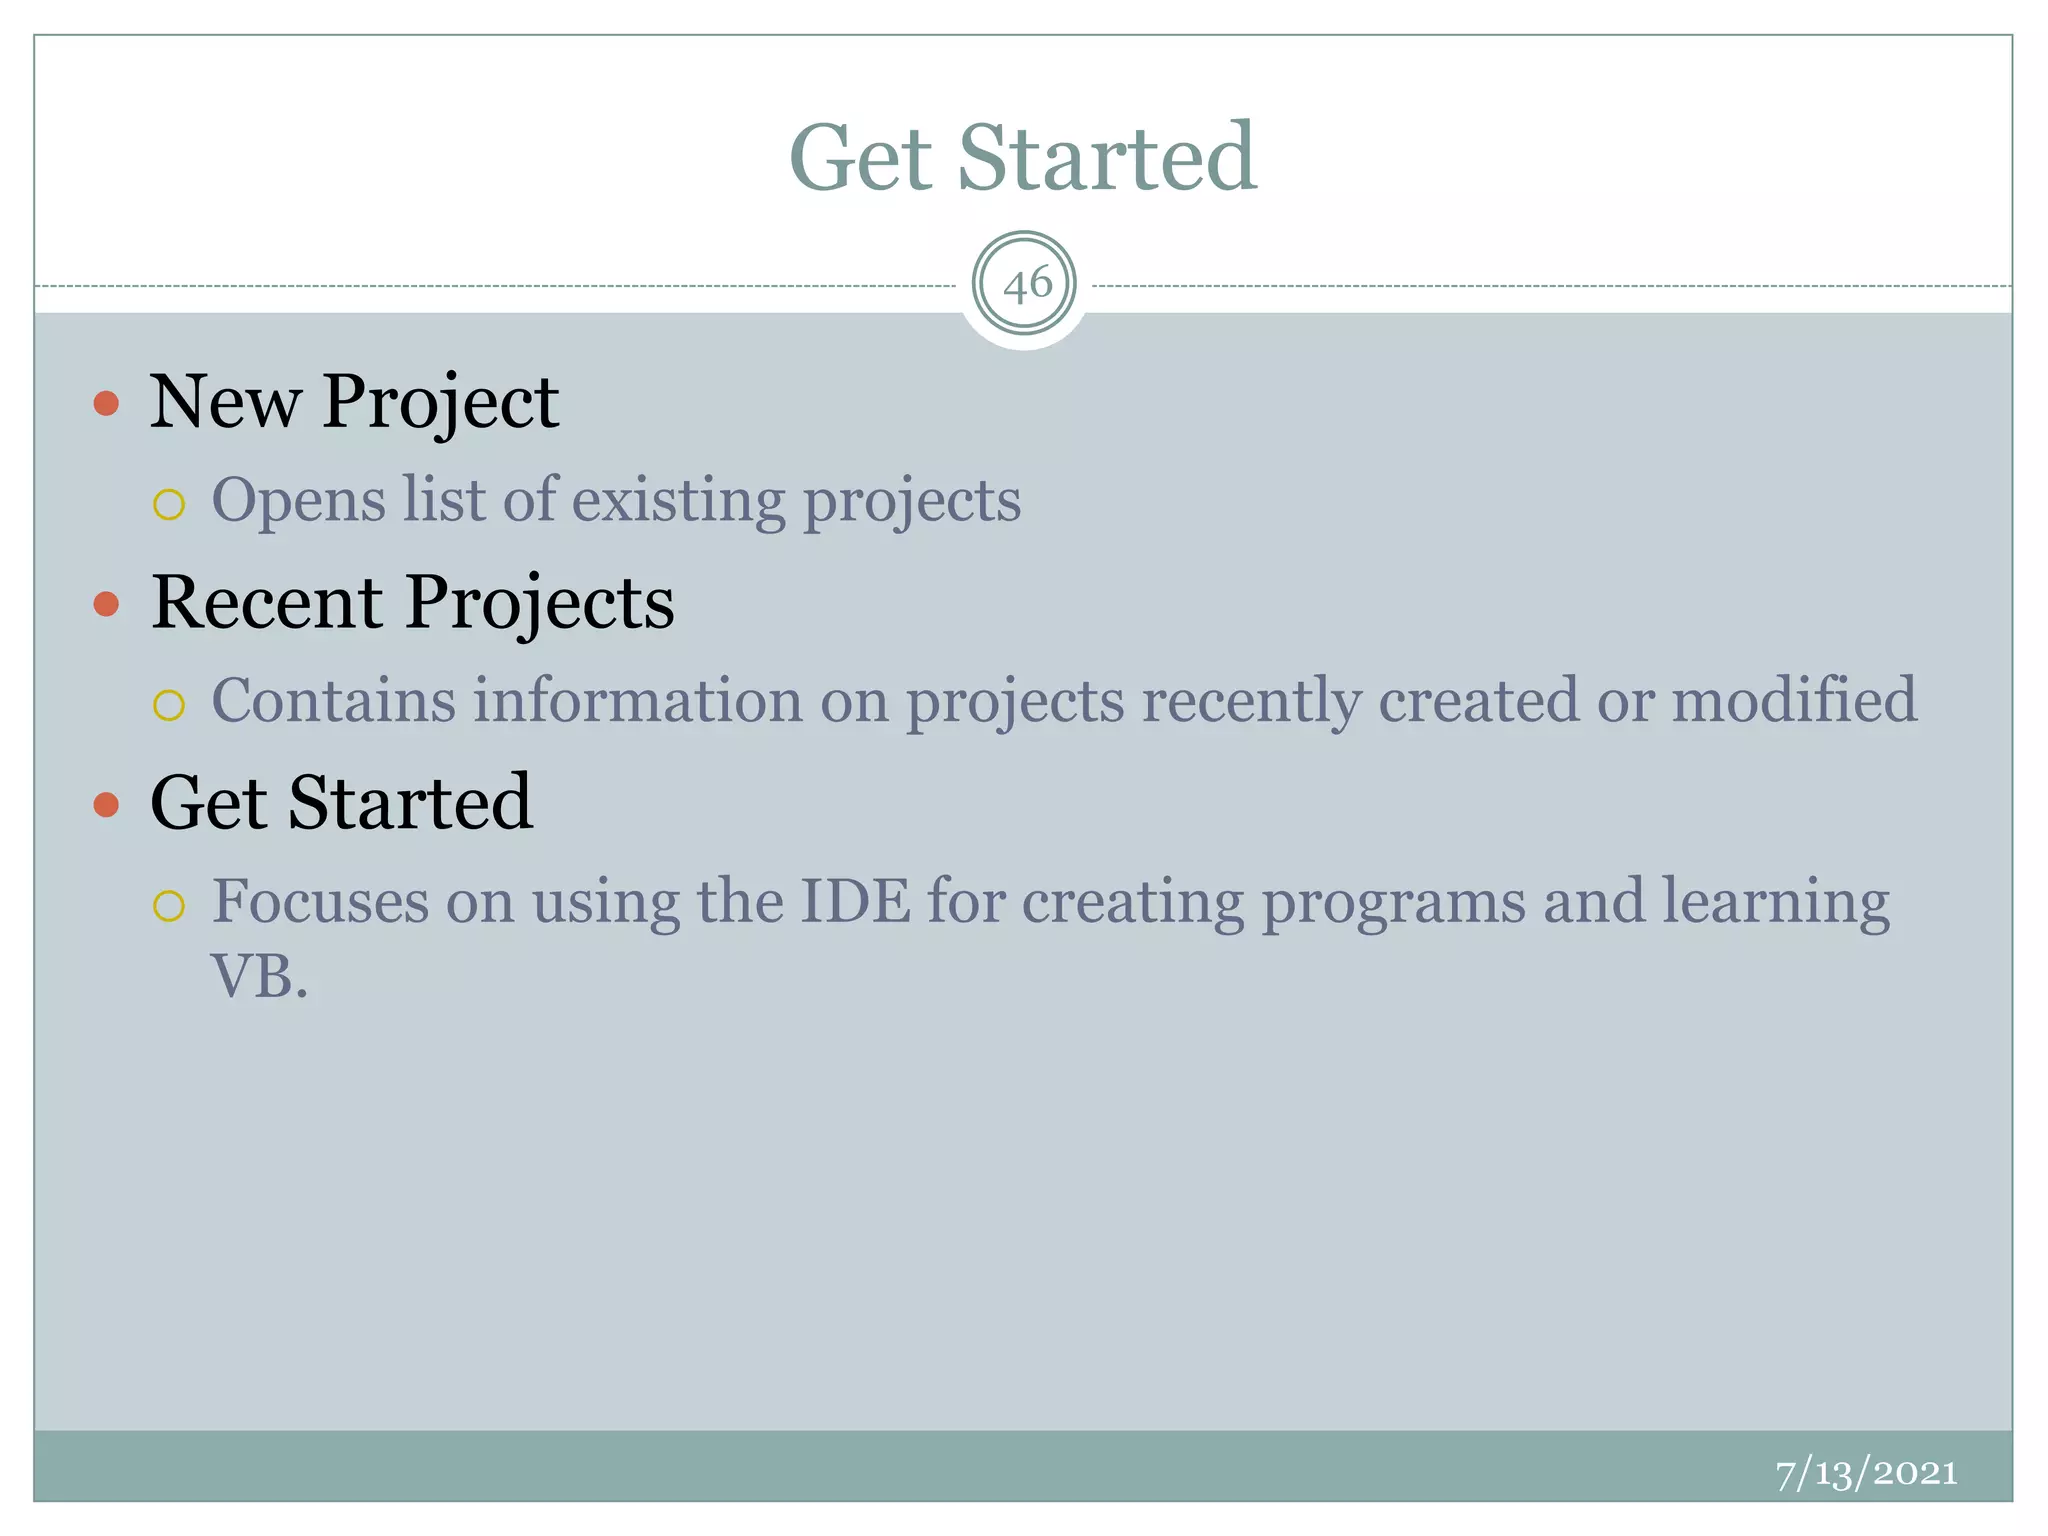Click hollow bullet before Contains information line

(x=169, y=705)
